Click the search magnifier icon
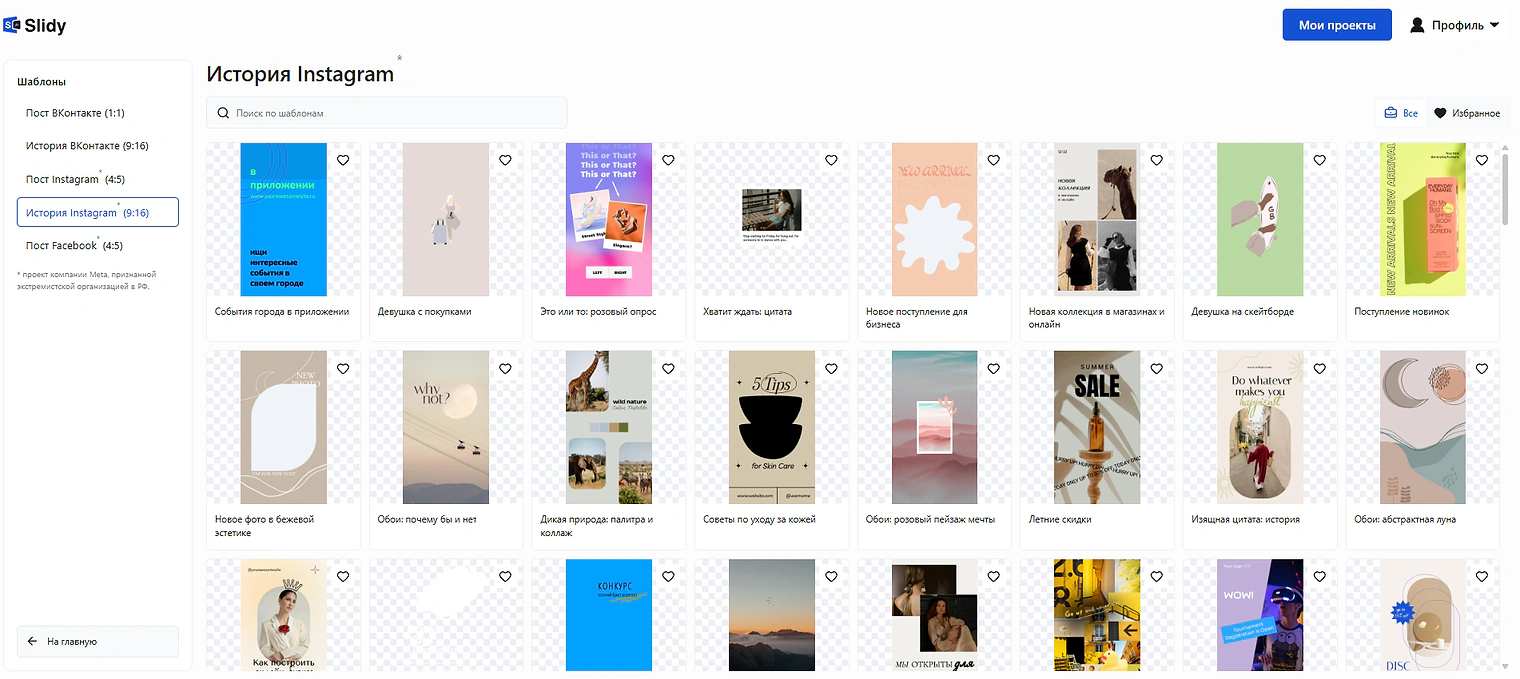 point(223,113)
